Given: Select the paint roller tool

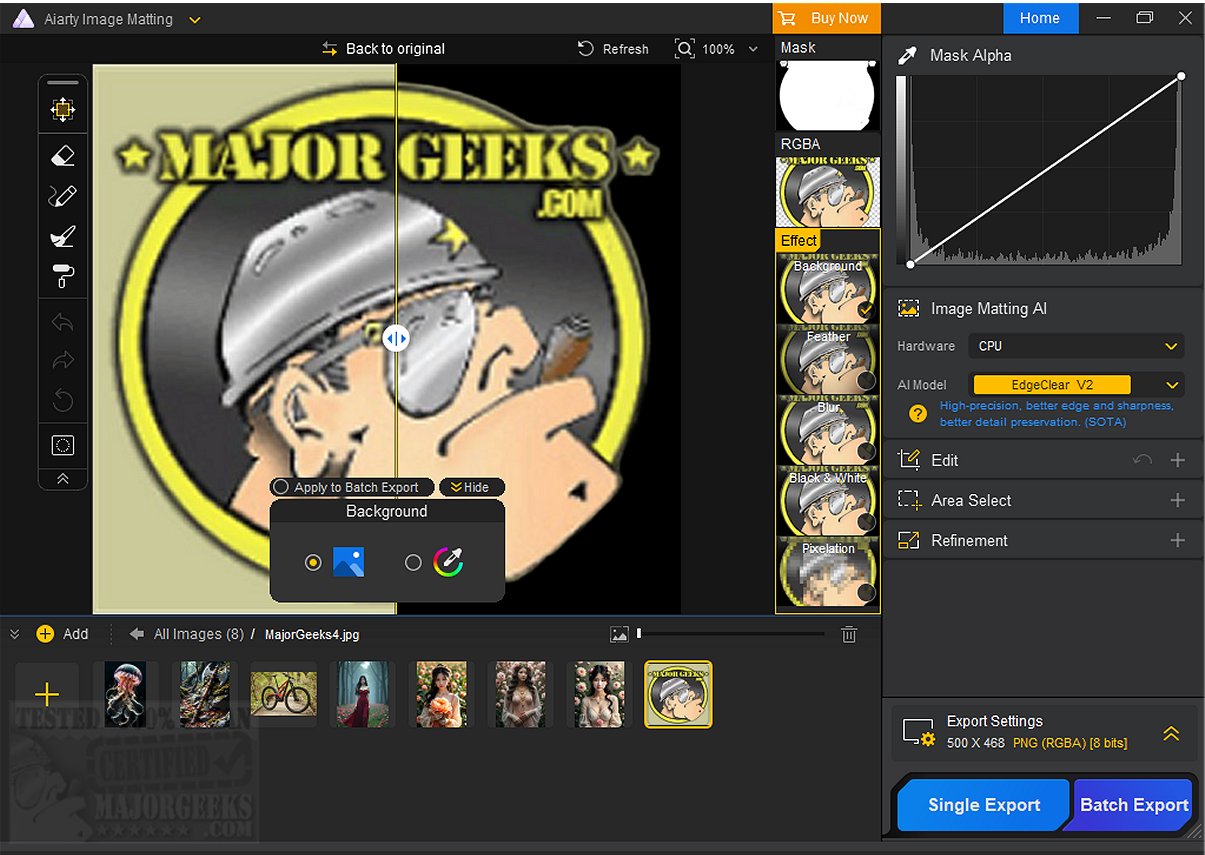Looking at the screenshot, I should click(63, 276).
